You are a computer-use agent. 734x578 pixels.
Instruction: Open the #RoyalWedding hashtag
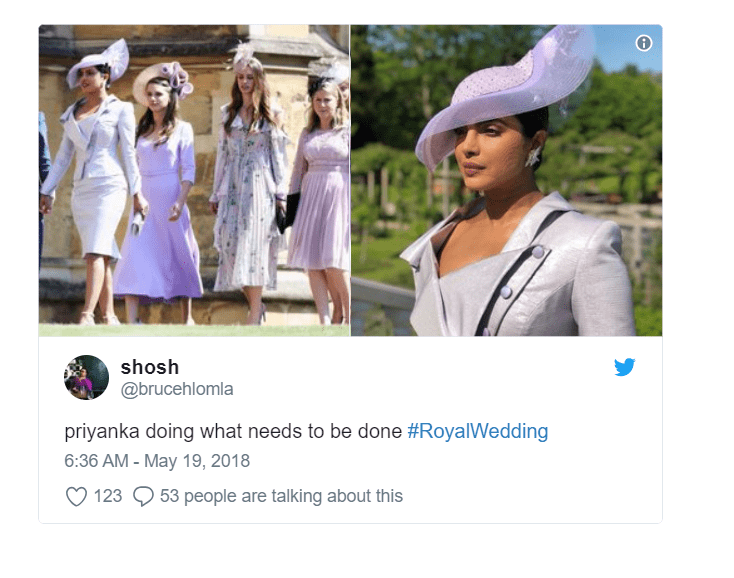click(478, 432)
